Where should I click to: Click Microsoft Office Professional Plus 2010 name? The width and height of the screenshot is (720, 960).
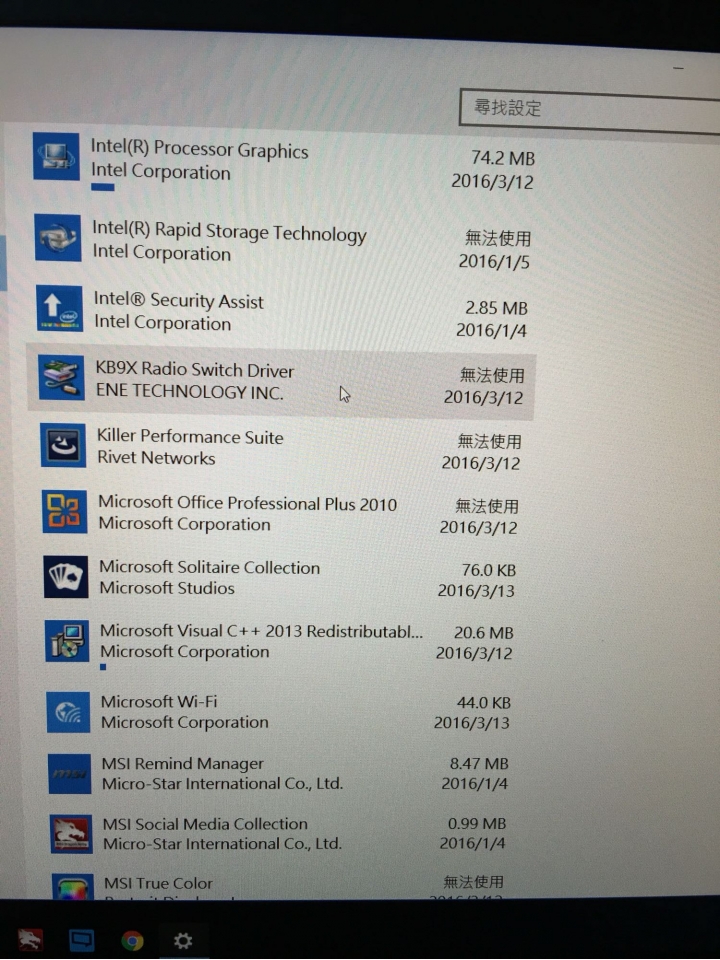click(x=248, y=503)
